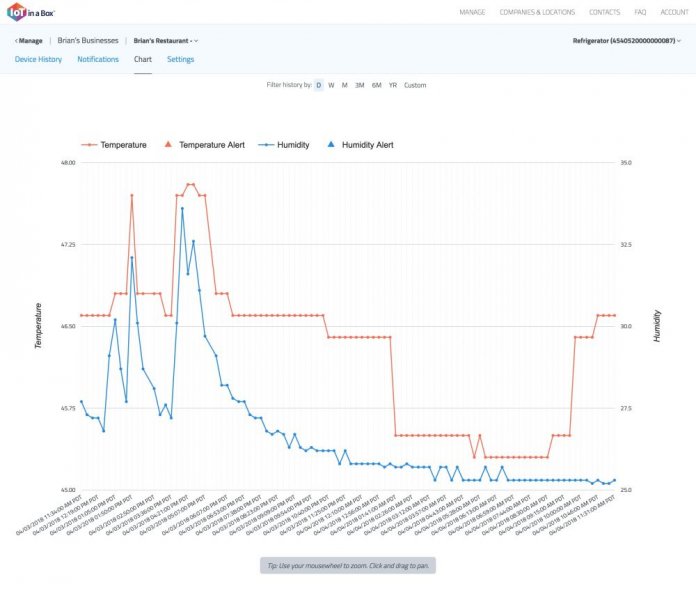Open the Custom history range filter
This screenshot has height=600, width=696.
(x=415, y=85)
